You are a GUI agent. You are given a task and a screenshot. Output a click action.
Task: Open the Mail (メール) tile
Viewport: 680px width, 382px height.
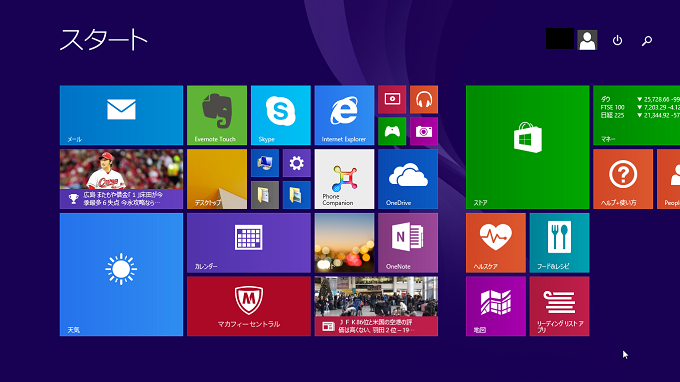(121, 115)
